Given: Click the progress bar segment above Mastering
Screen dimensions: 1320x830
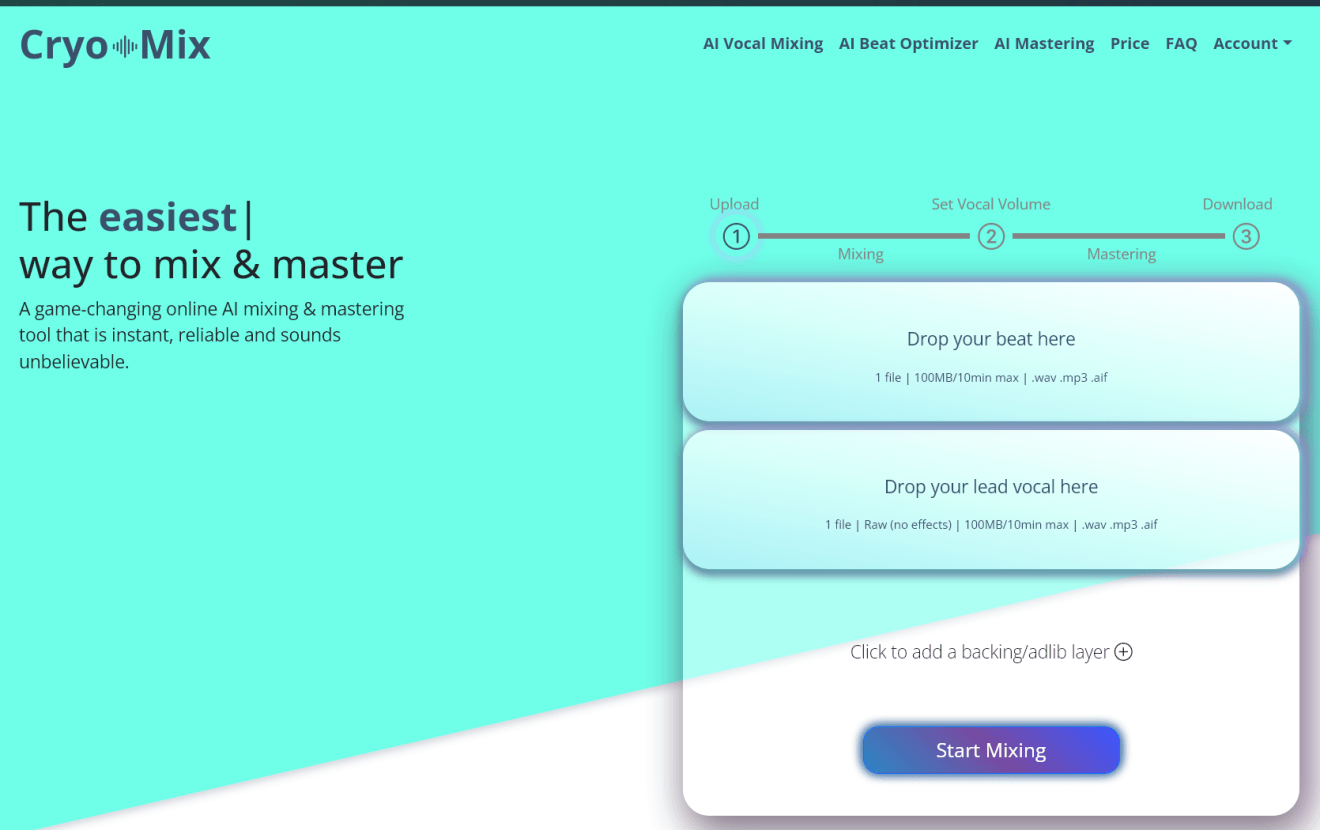Looking at the screenshot, I should pos(1118,237).
